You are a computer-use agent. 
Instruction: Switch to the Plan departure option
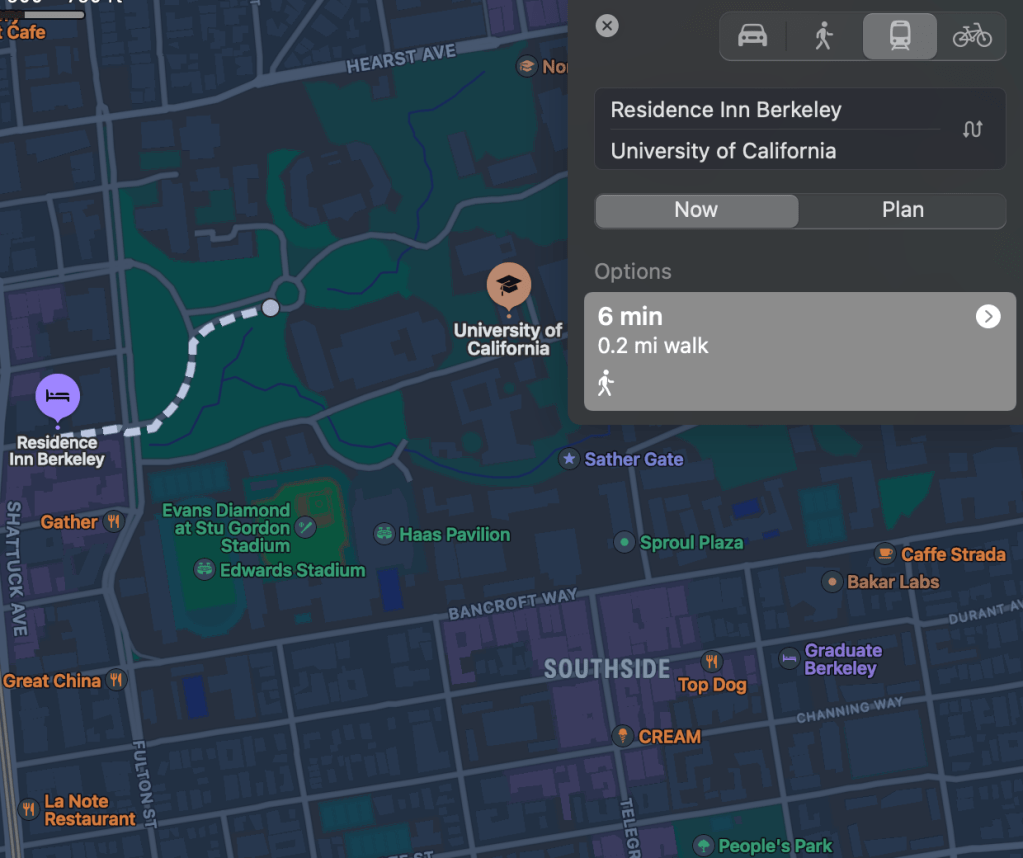click(x=902, y=210)
